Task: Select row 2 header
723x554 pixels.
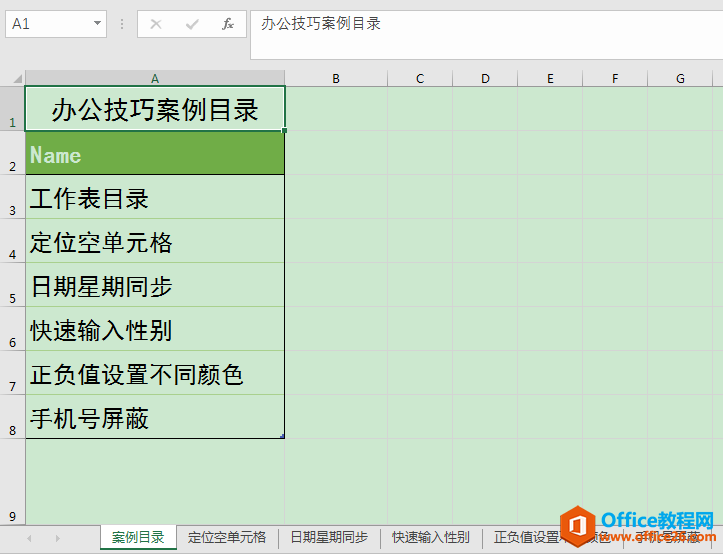Action: [12, 153]
